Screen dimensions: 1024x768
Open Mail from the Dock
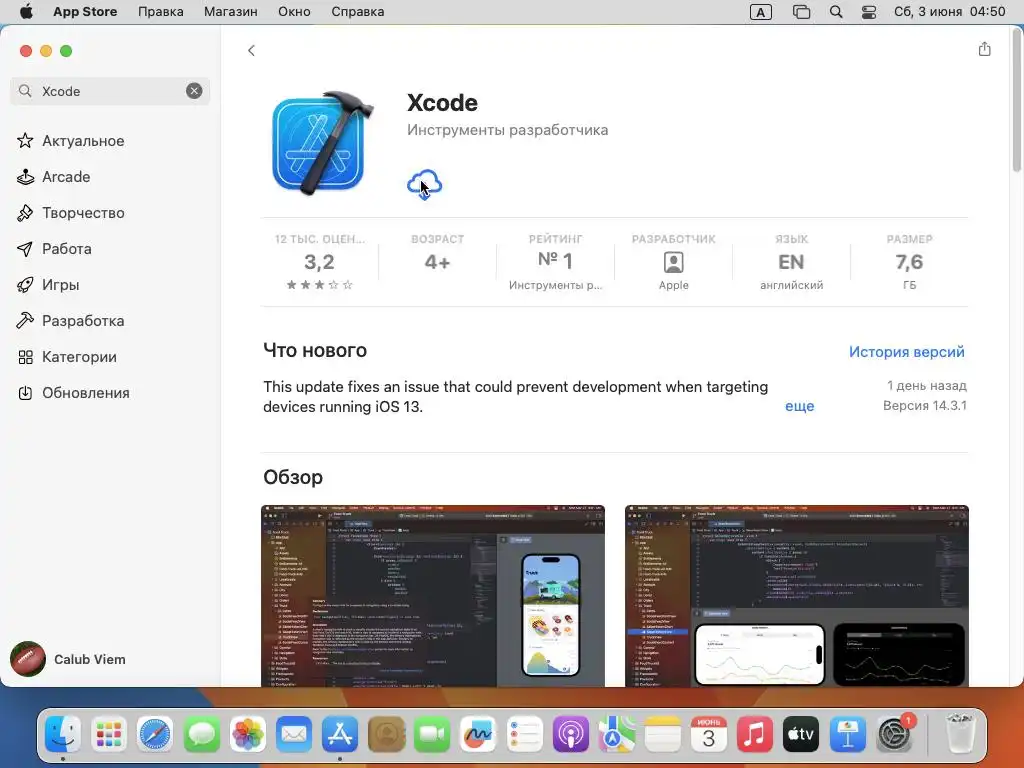point(294,734)
